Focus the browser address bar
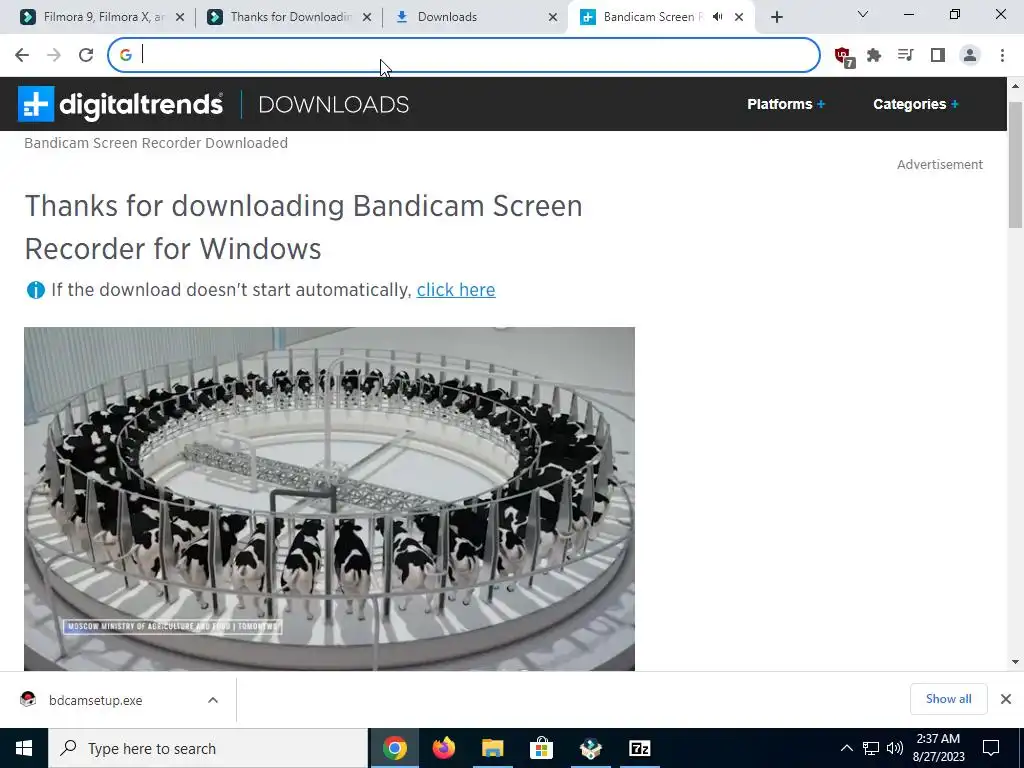Viewport: 1024px width, 768px height. coord(464,55)
